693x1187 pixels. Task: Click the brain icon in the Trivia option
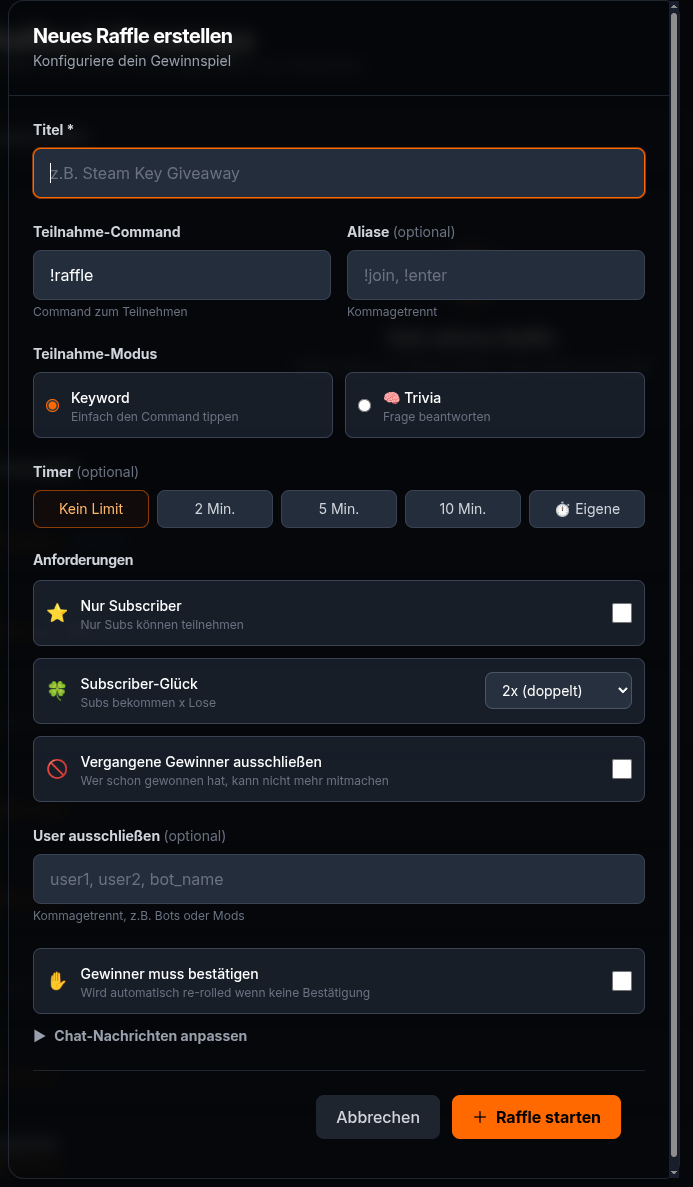pyautogui.click(x=390, y=397)
